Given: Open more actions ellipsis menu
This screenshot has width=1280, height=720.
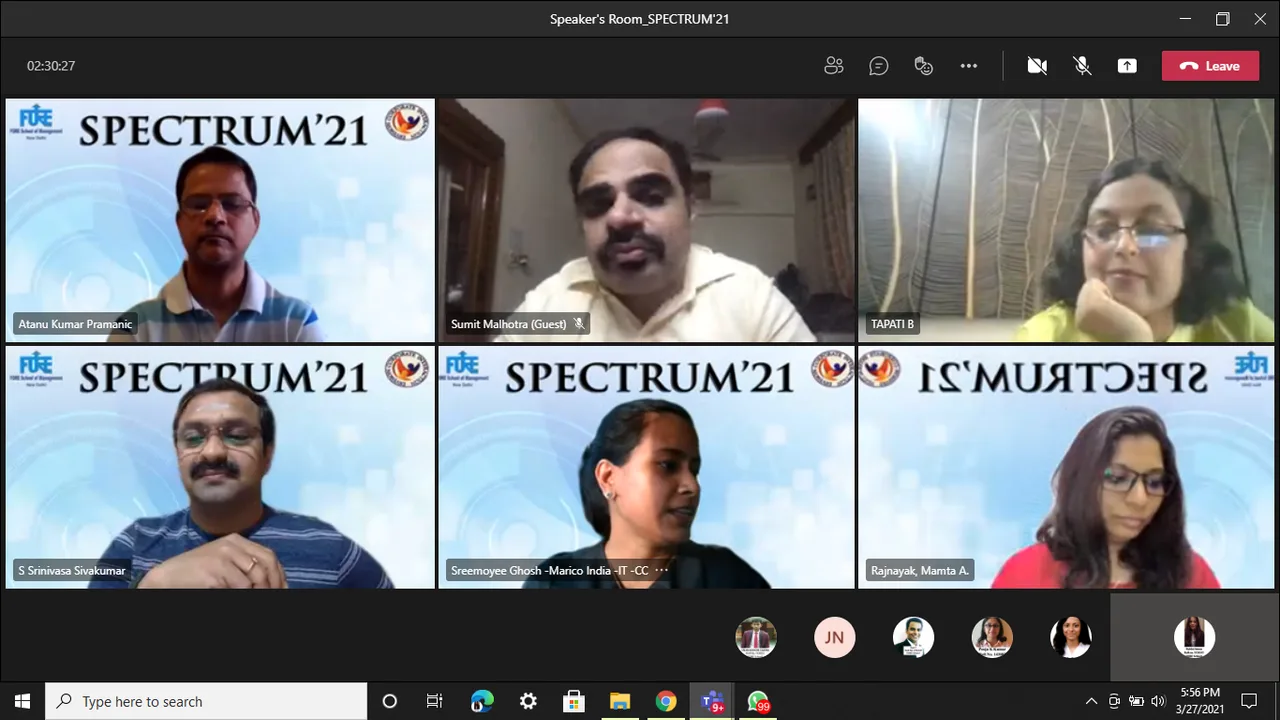Looking at the screenshot, I should point(969,66).
